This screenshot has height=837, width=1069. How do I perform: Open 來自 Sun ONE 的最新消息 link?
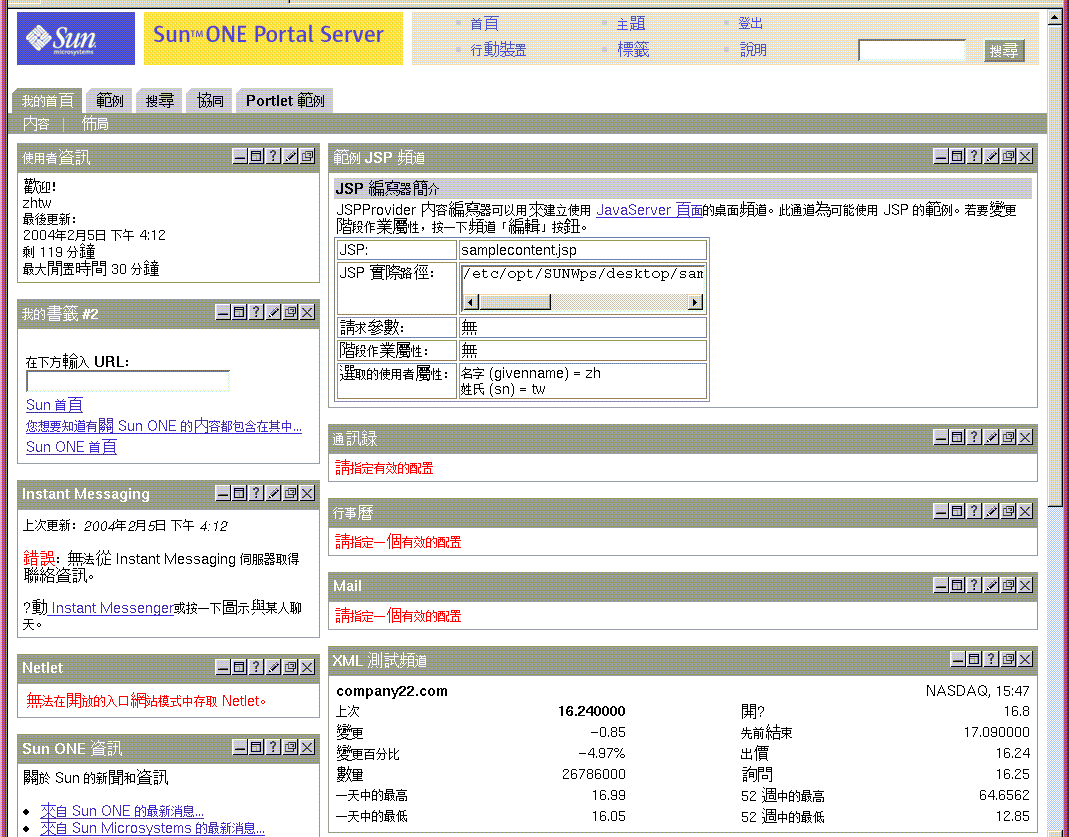[122, 811]
